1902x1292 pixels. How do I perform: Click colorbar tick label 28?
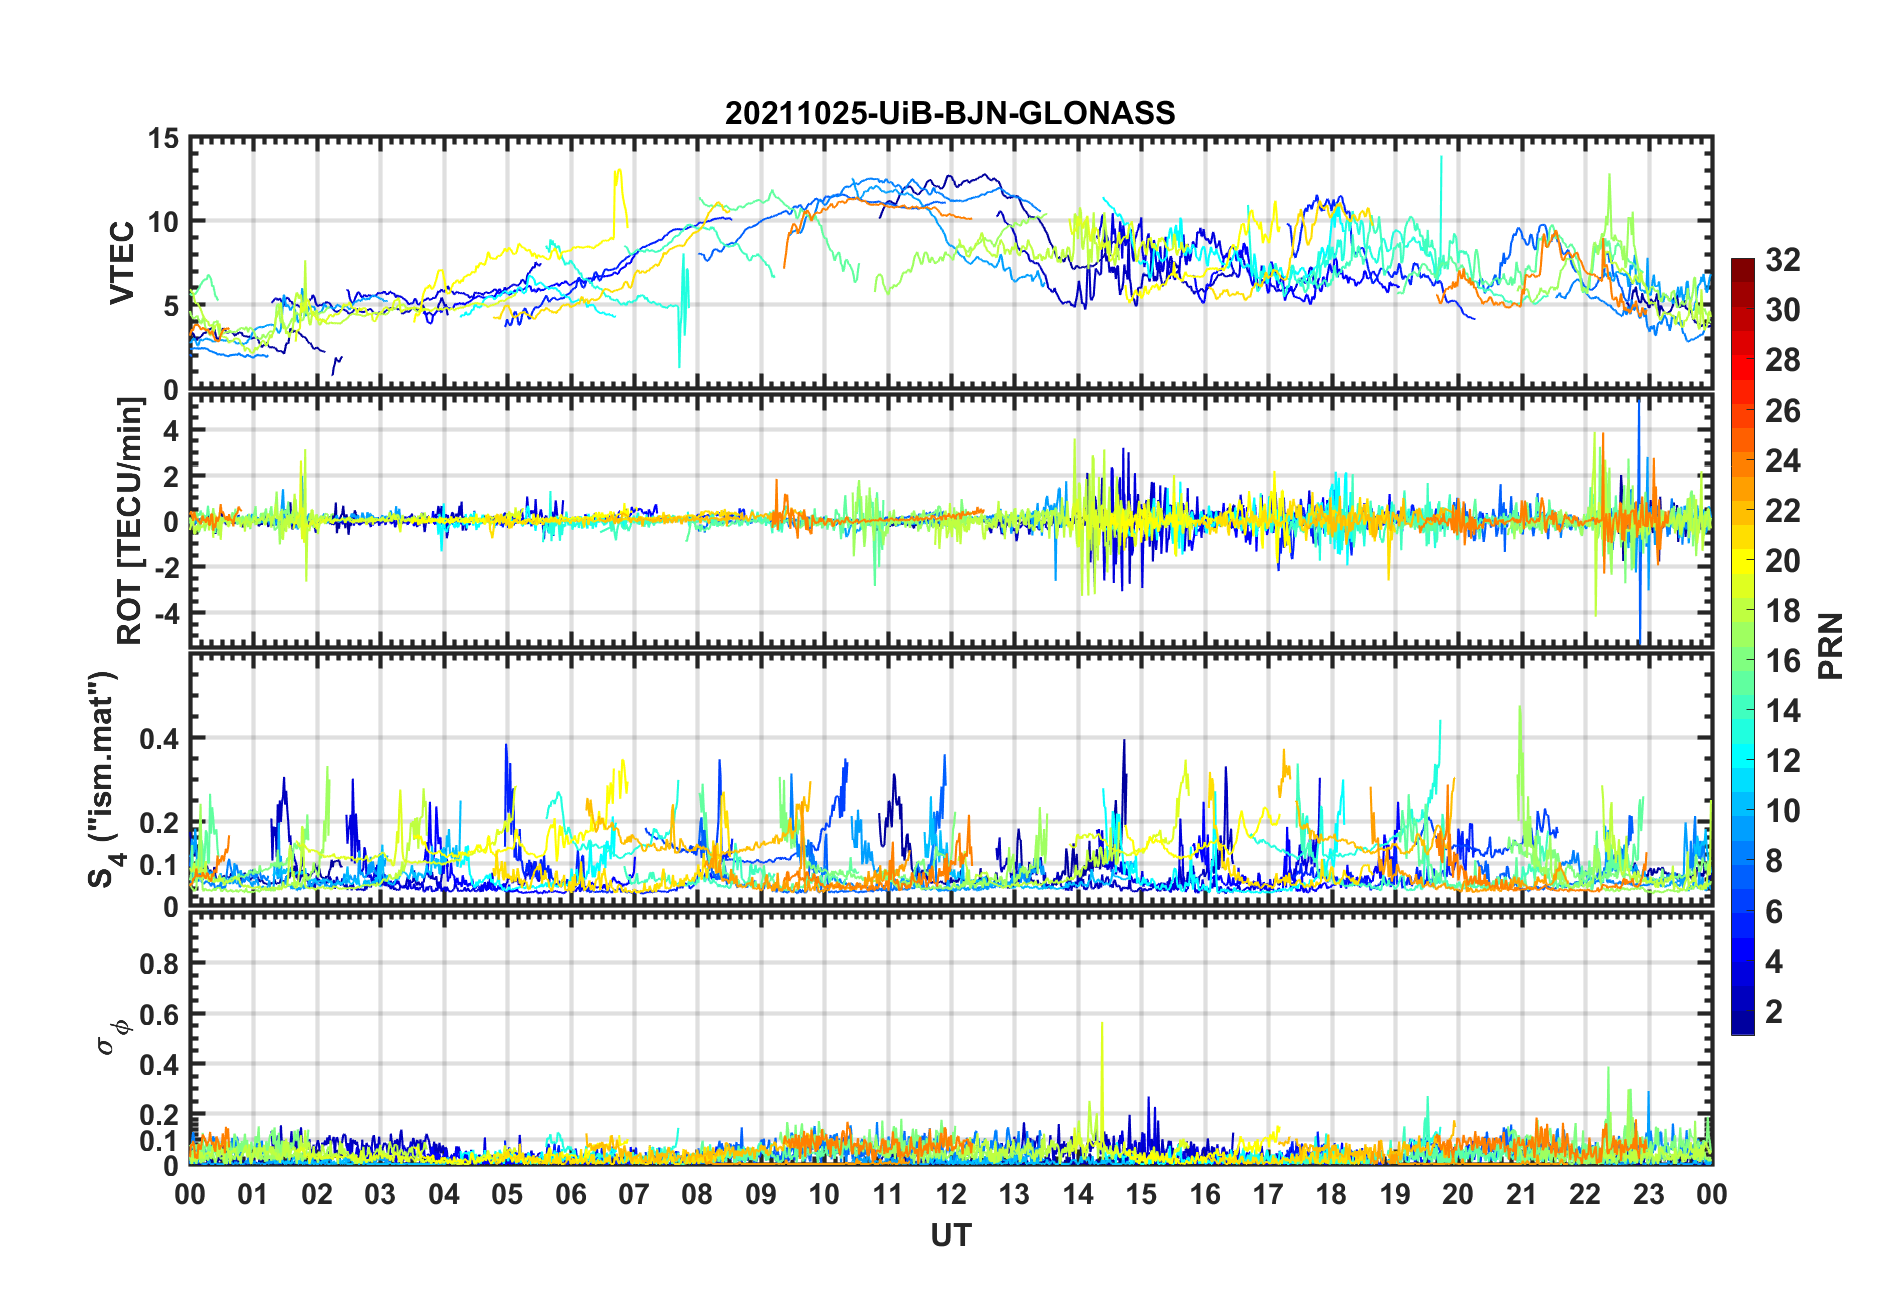1783,360
